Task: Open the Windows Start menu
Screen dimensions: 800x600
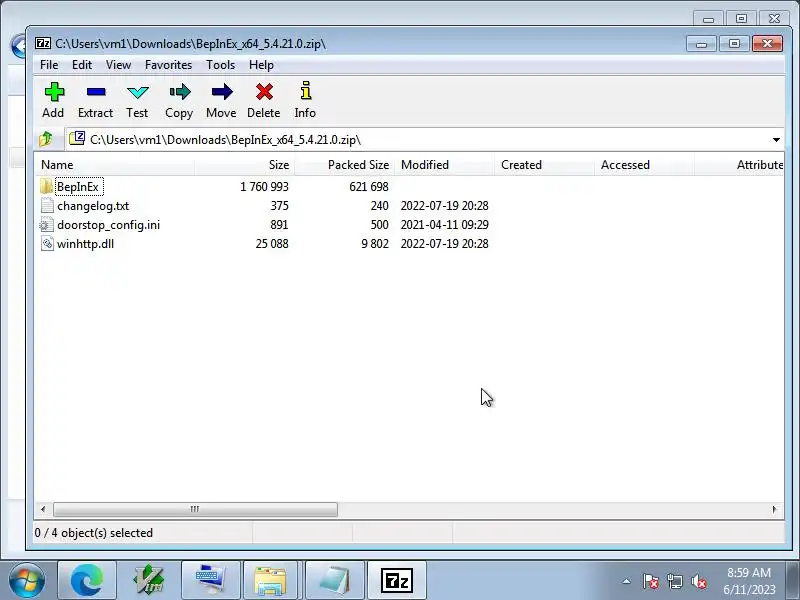Action: click(27, 580)
